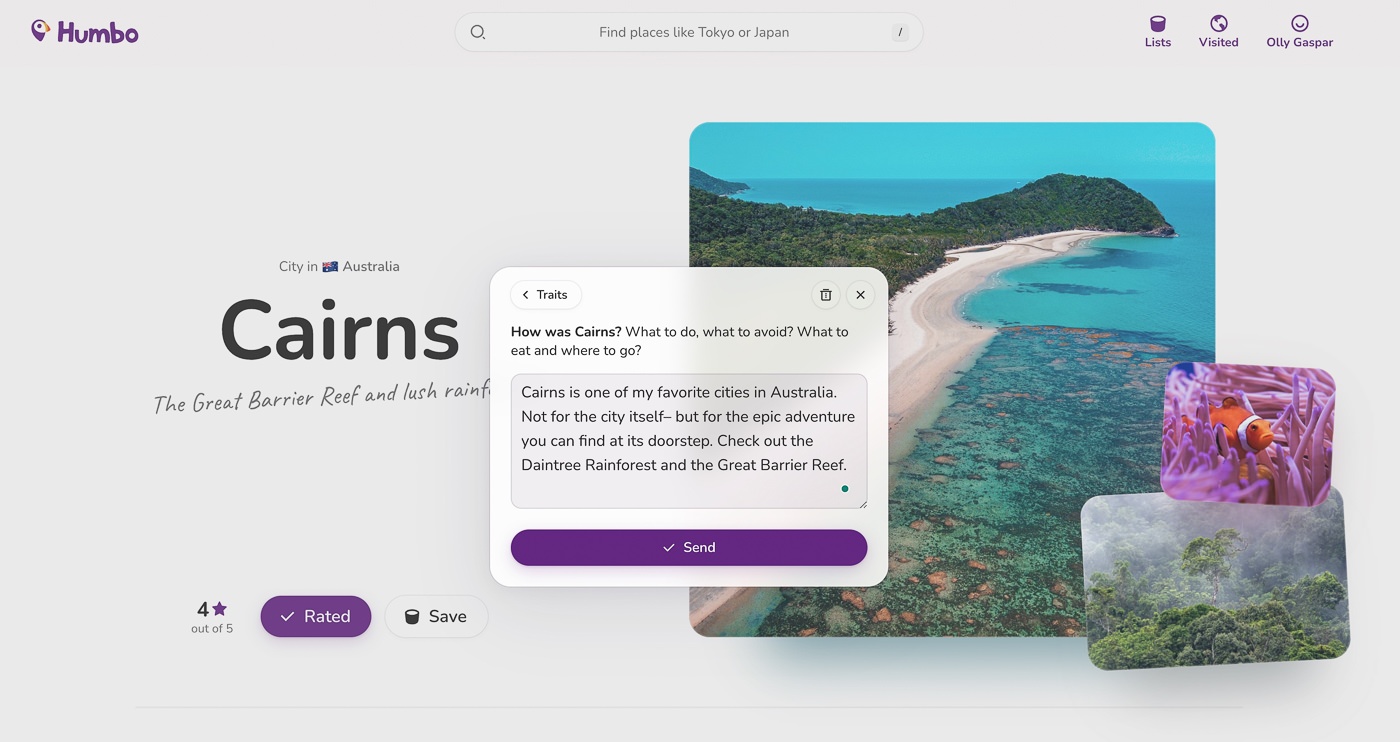The width and height of the screenshot is (1400, 742).
Task: Click inside the review text area
Action: pos(688,440)
